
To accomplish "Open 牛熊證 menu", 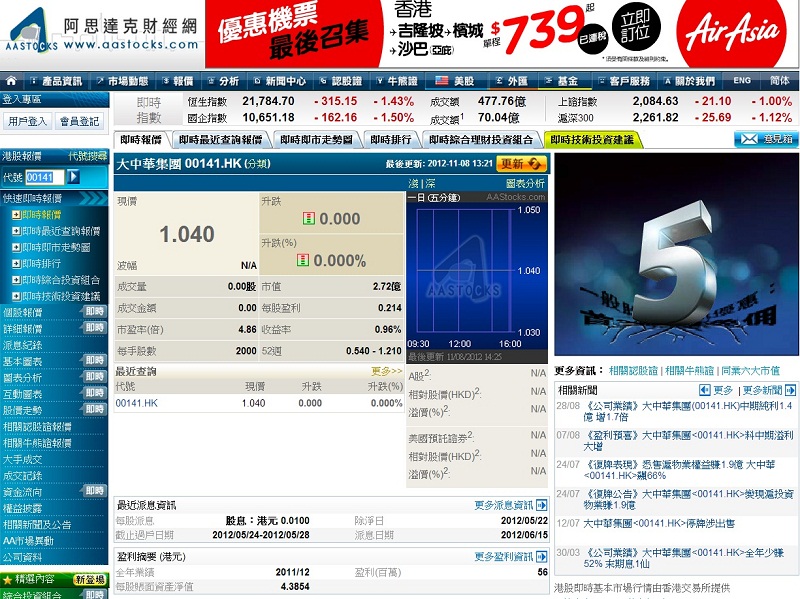I will (397, 81).
